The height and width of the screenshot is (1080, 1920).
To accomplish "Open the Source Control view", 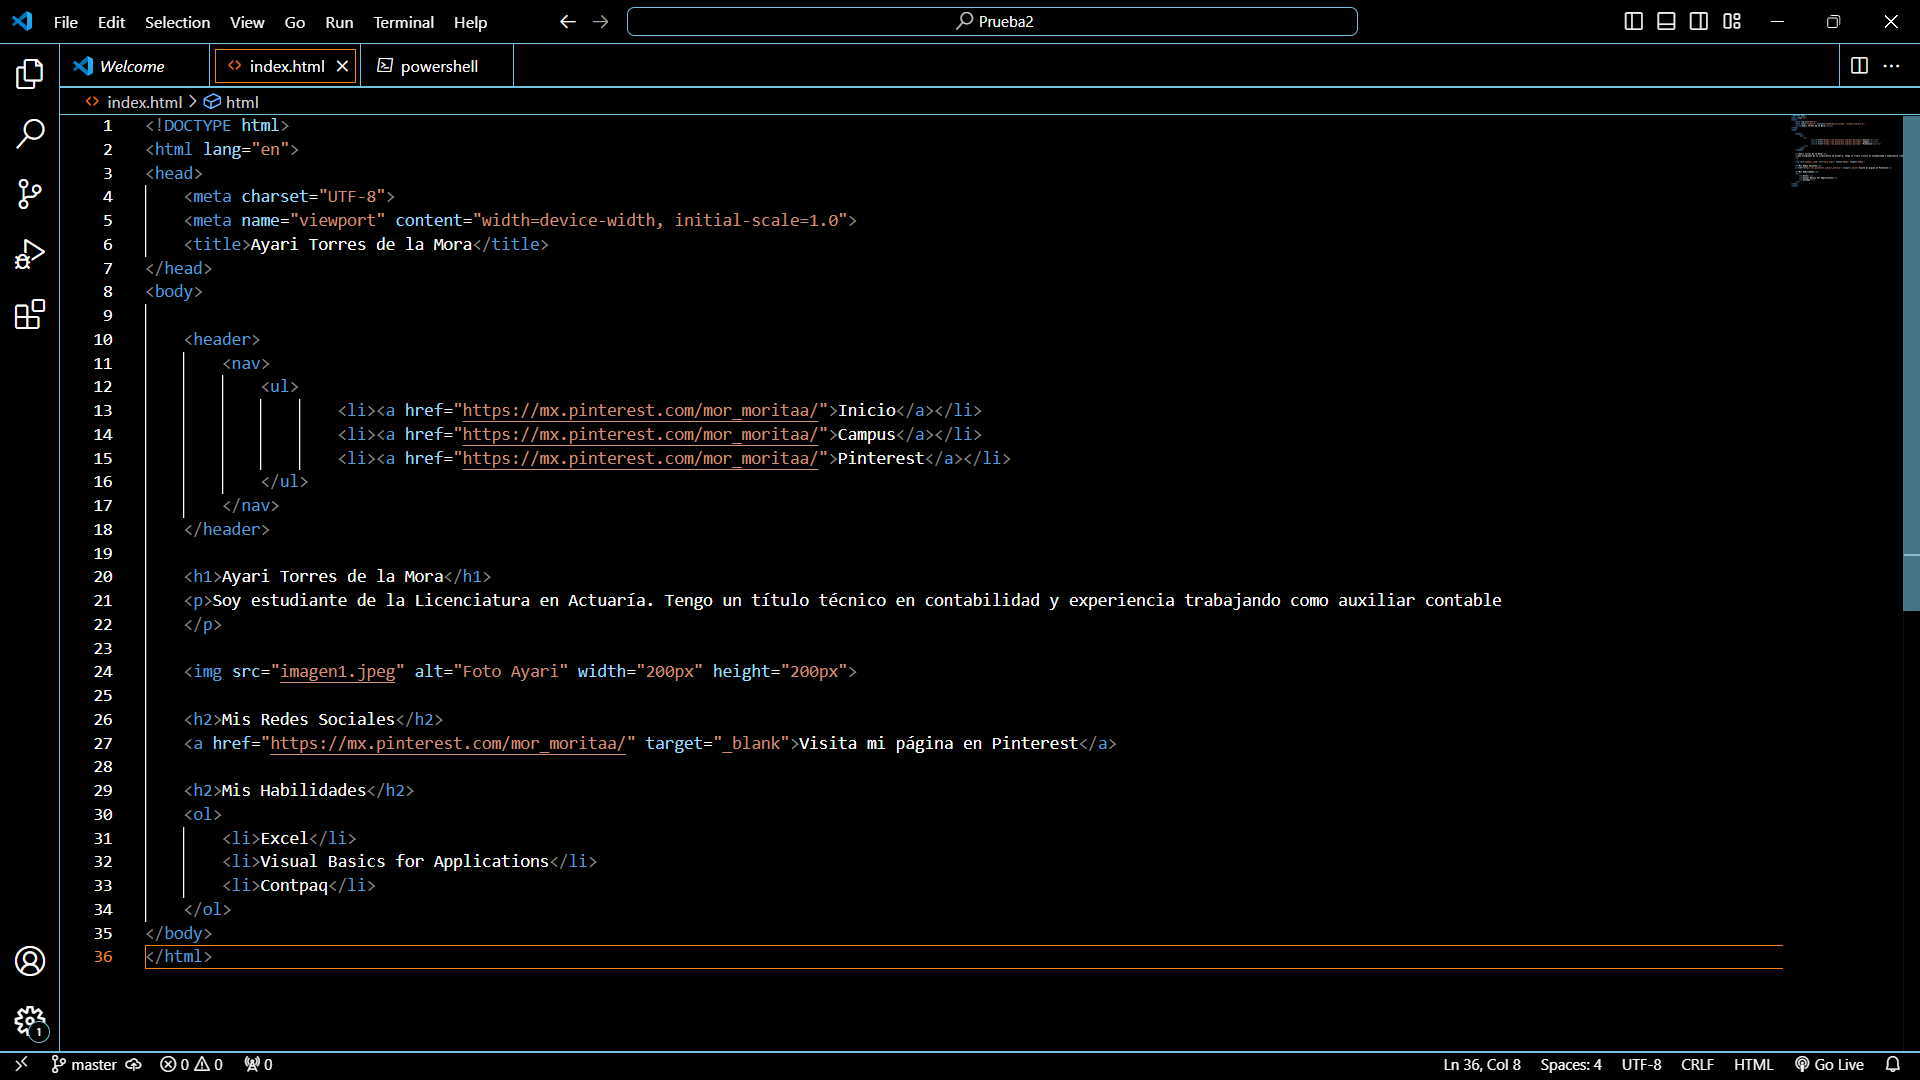I will [29, 194].
